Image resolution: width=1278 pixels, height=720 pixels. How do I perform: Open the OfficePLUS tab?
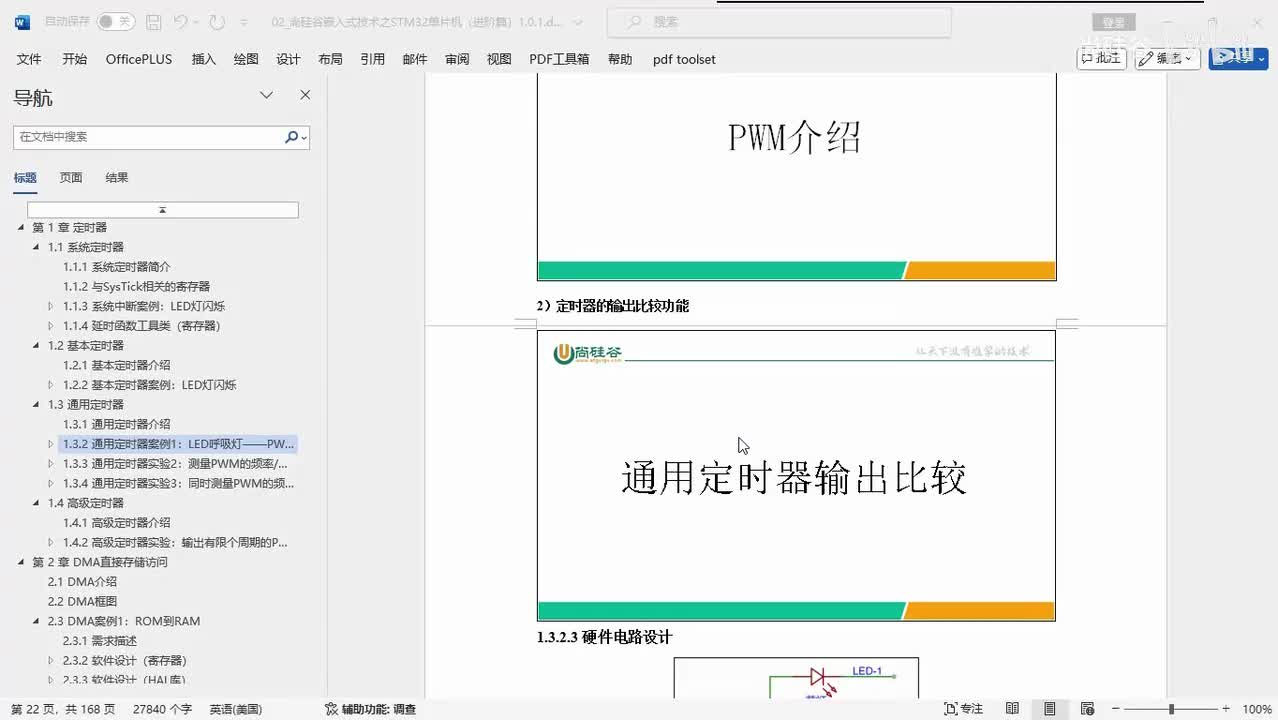139,59
